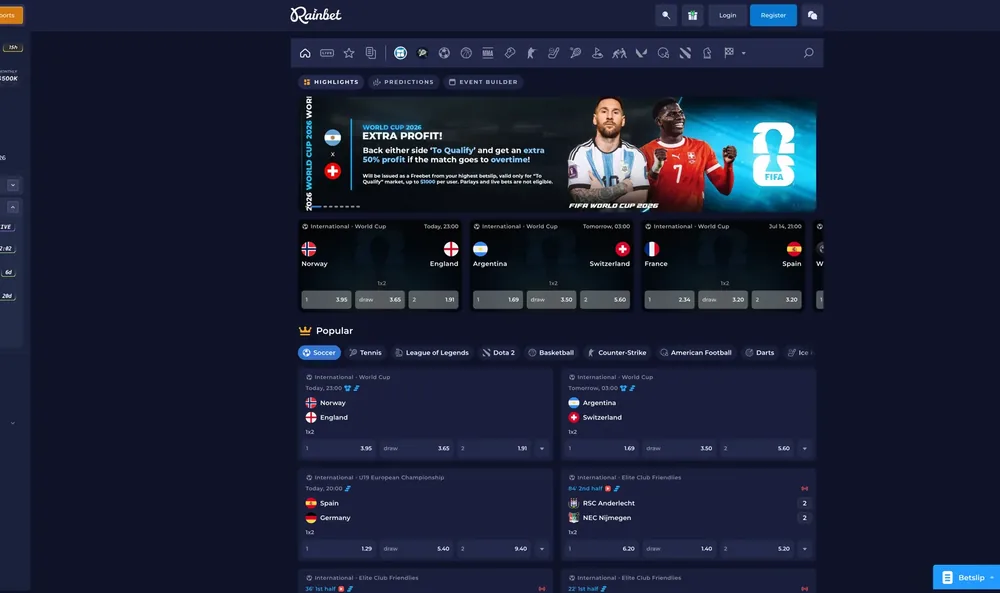Click the Register button

[773, 15]
